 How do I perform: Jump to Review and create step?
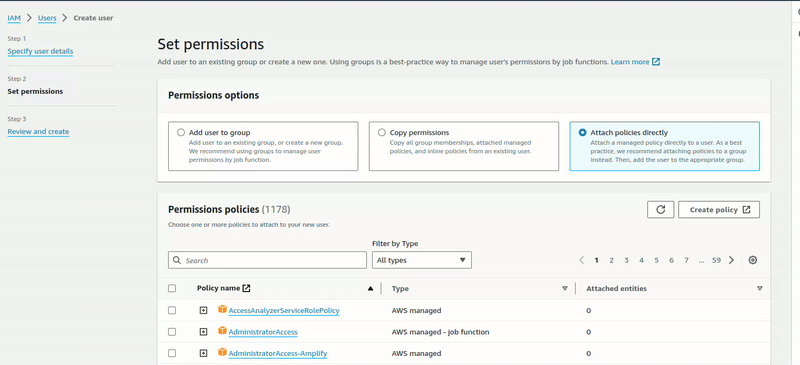(x=38, y=131)
